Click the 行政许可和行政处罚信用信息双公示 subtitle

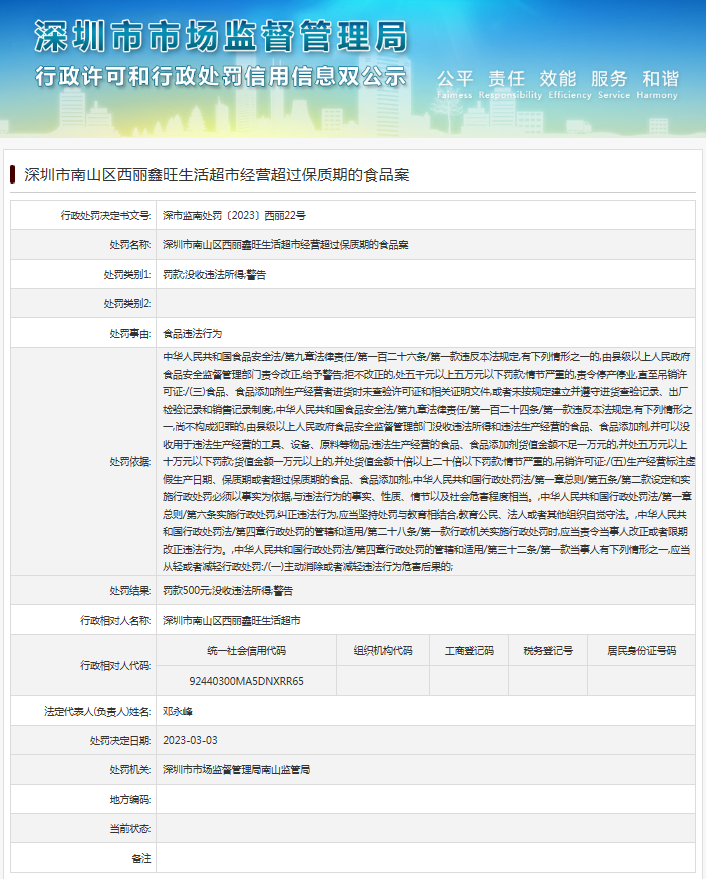click(221, 76)
